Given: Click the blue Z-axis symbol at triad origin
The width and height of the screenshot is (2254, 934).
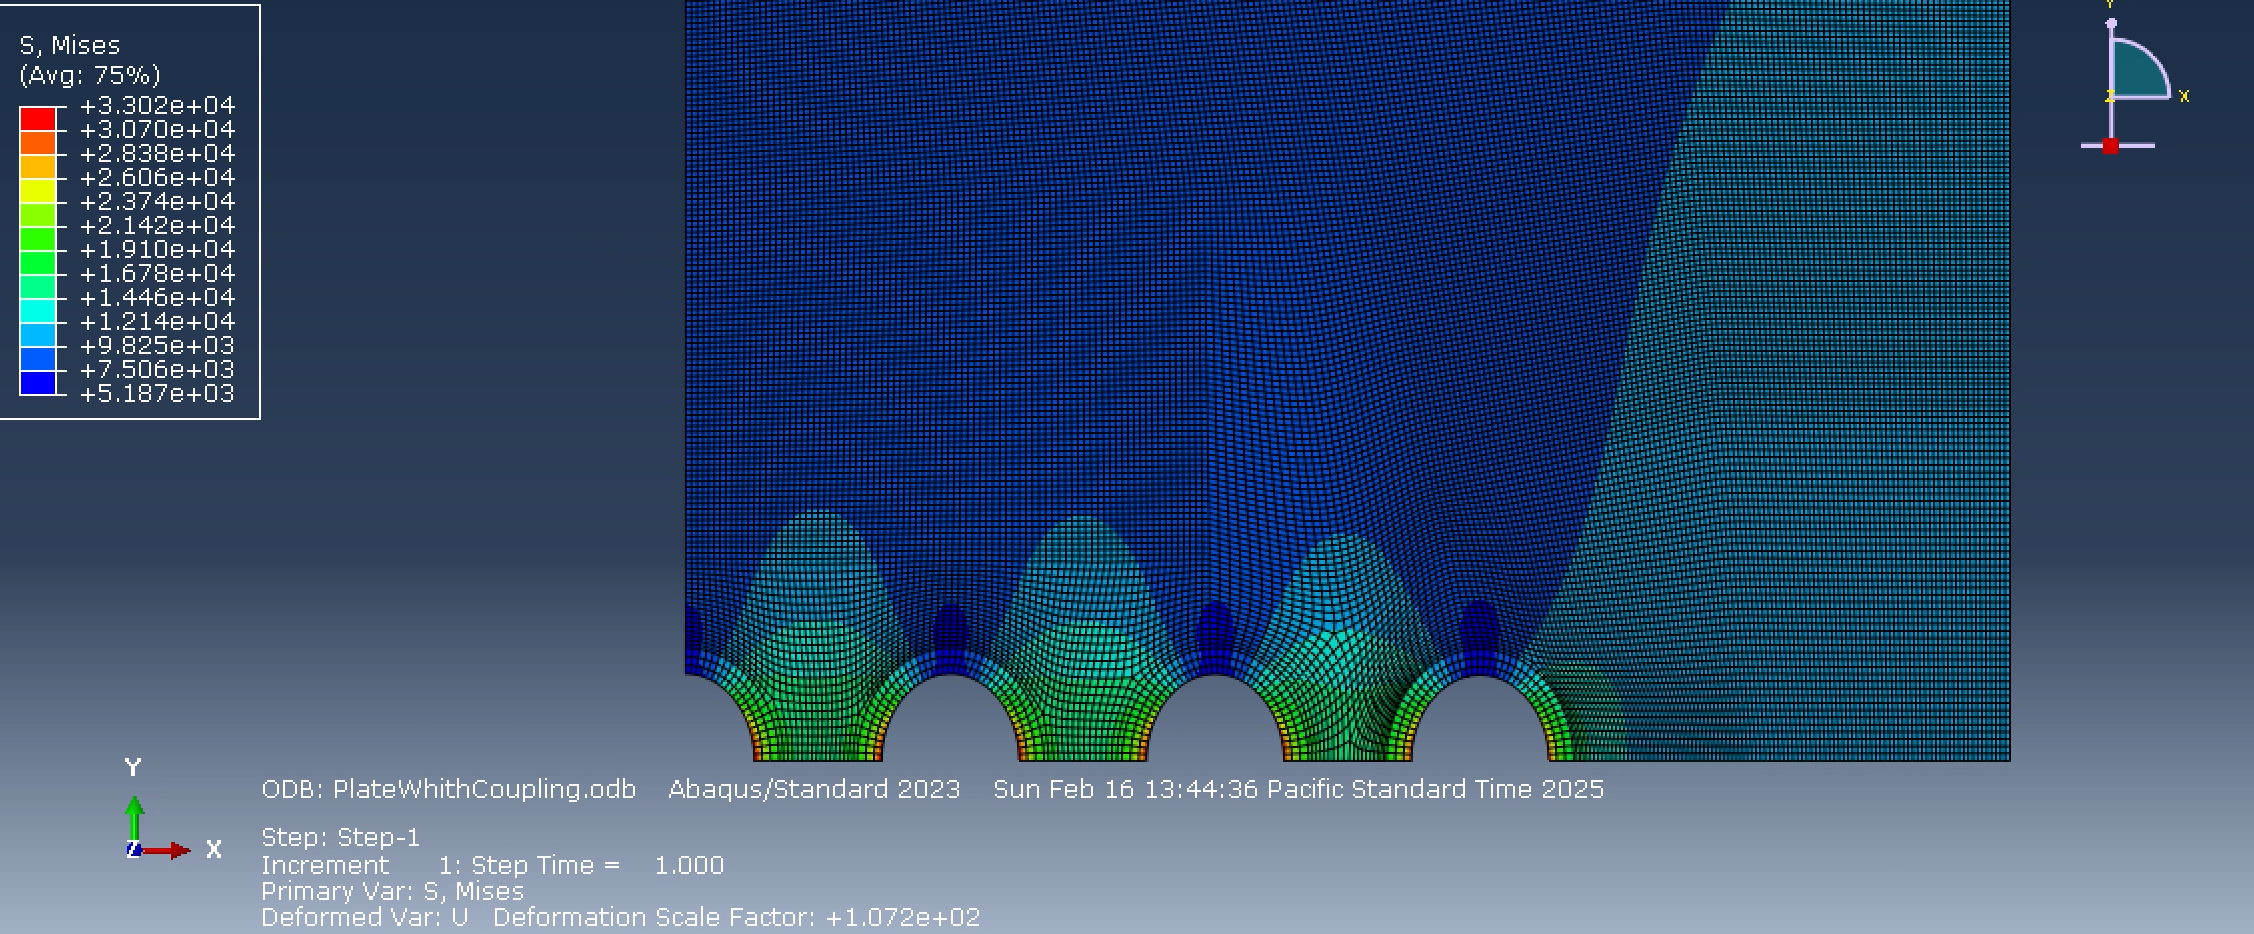Looking at the screenshot, I should tap(133, 851).
